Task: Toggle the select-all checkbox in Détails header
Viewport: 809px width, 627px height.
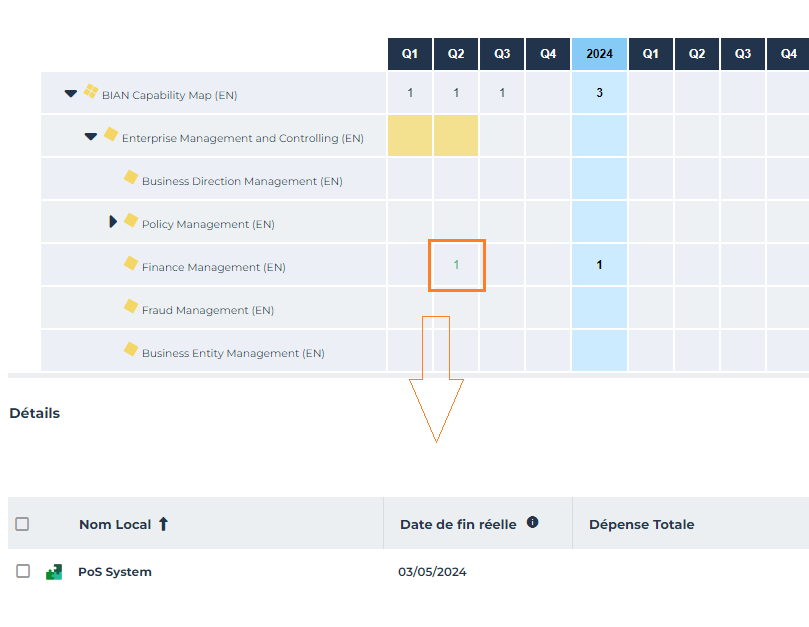Action: [x=22, y=524]
